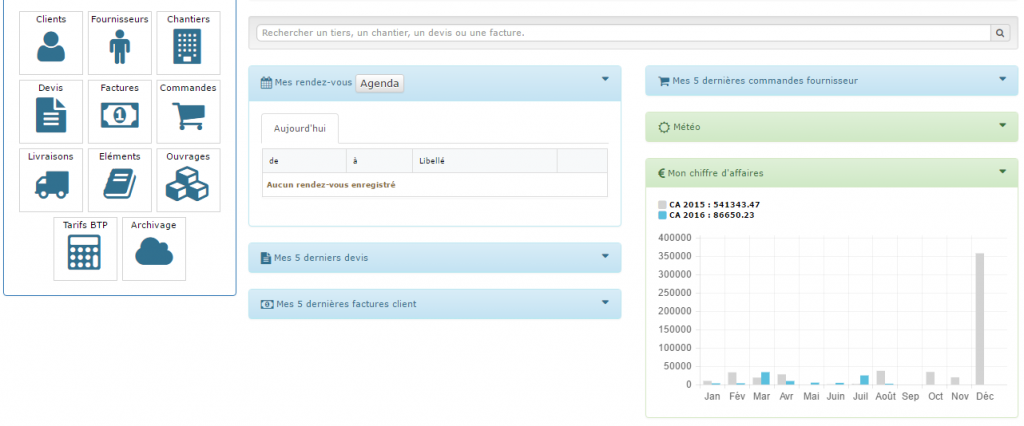This screenshot has height=426, width=1024.
Task: Open Ouvrages cubes icon
Action: click(188, 185)
